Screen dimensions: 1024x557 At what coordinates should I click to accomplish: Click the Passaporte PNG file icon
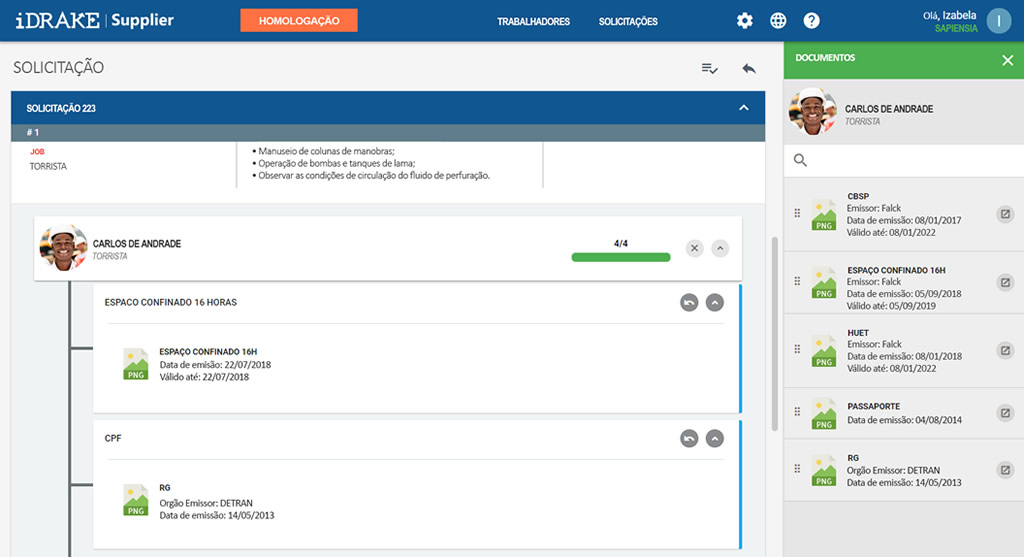point(824,414)
